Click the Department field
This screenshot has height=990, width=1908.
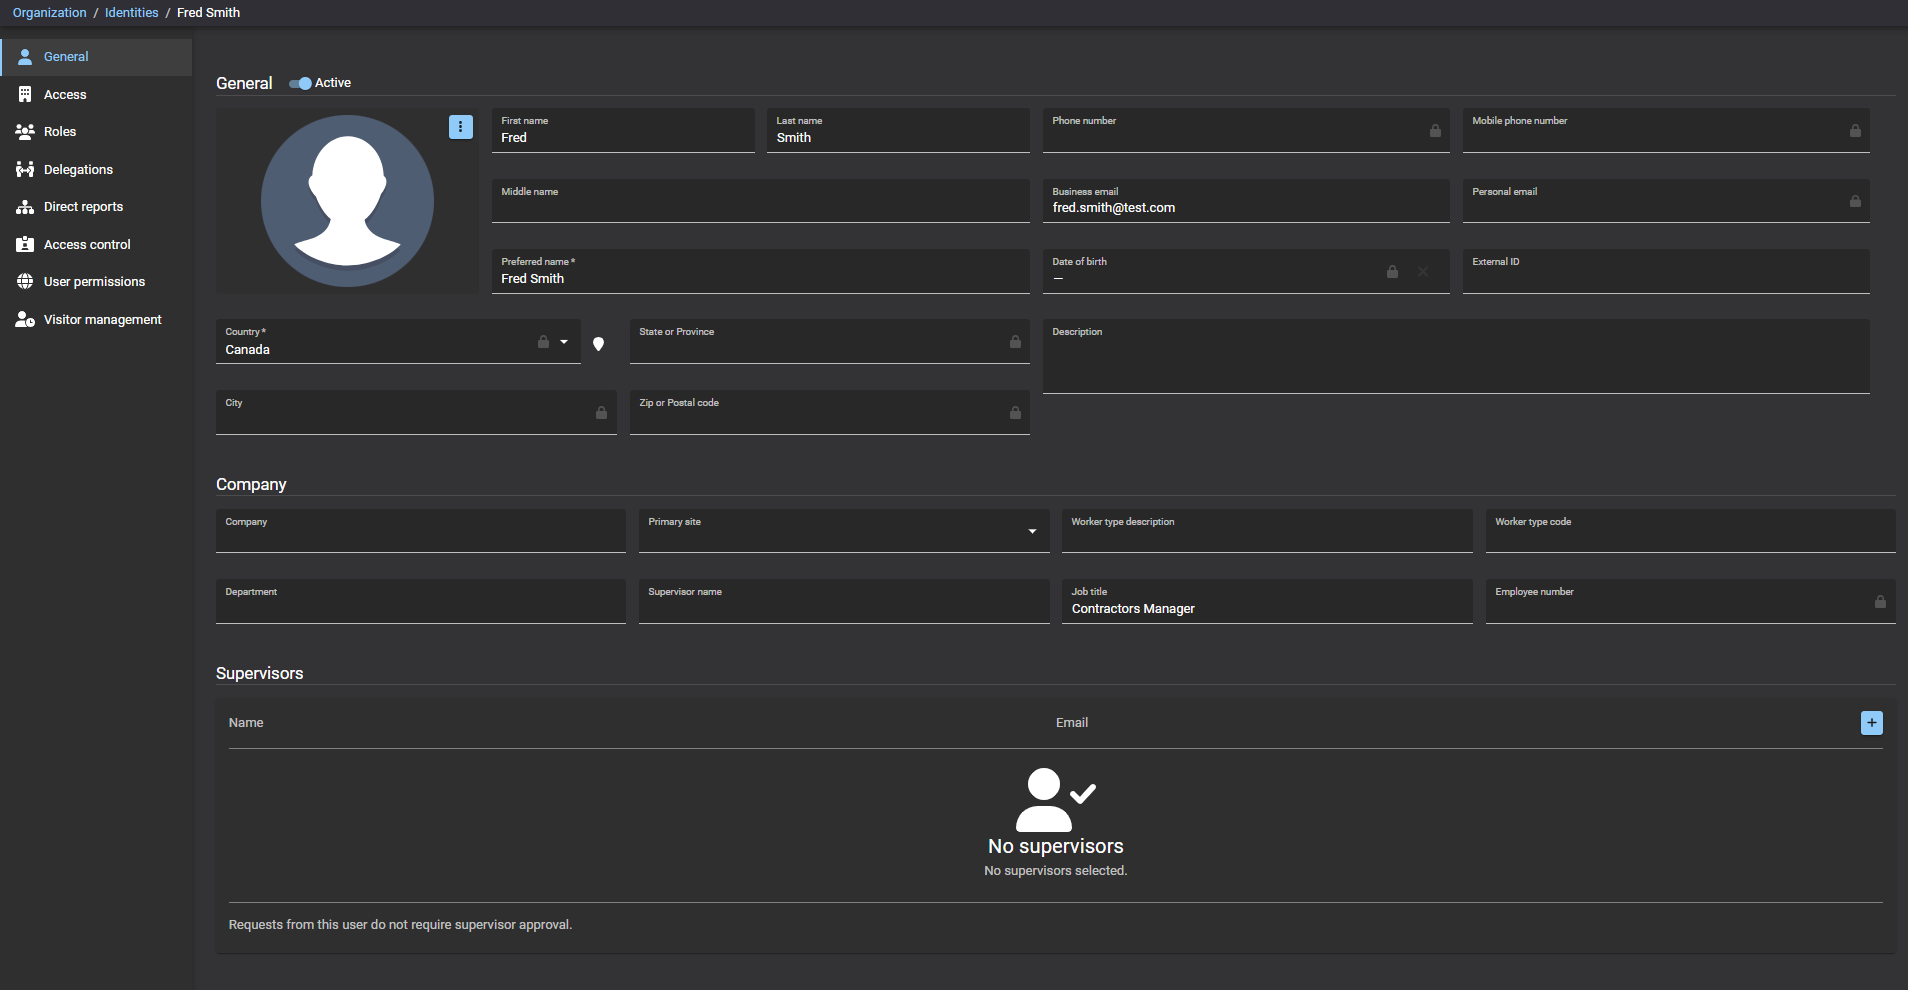[x=421, y=602]
